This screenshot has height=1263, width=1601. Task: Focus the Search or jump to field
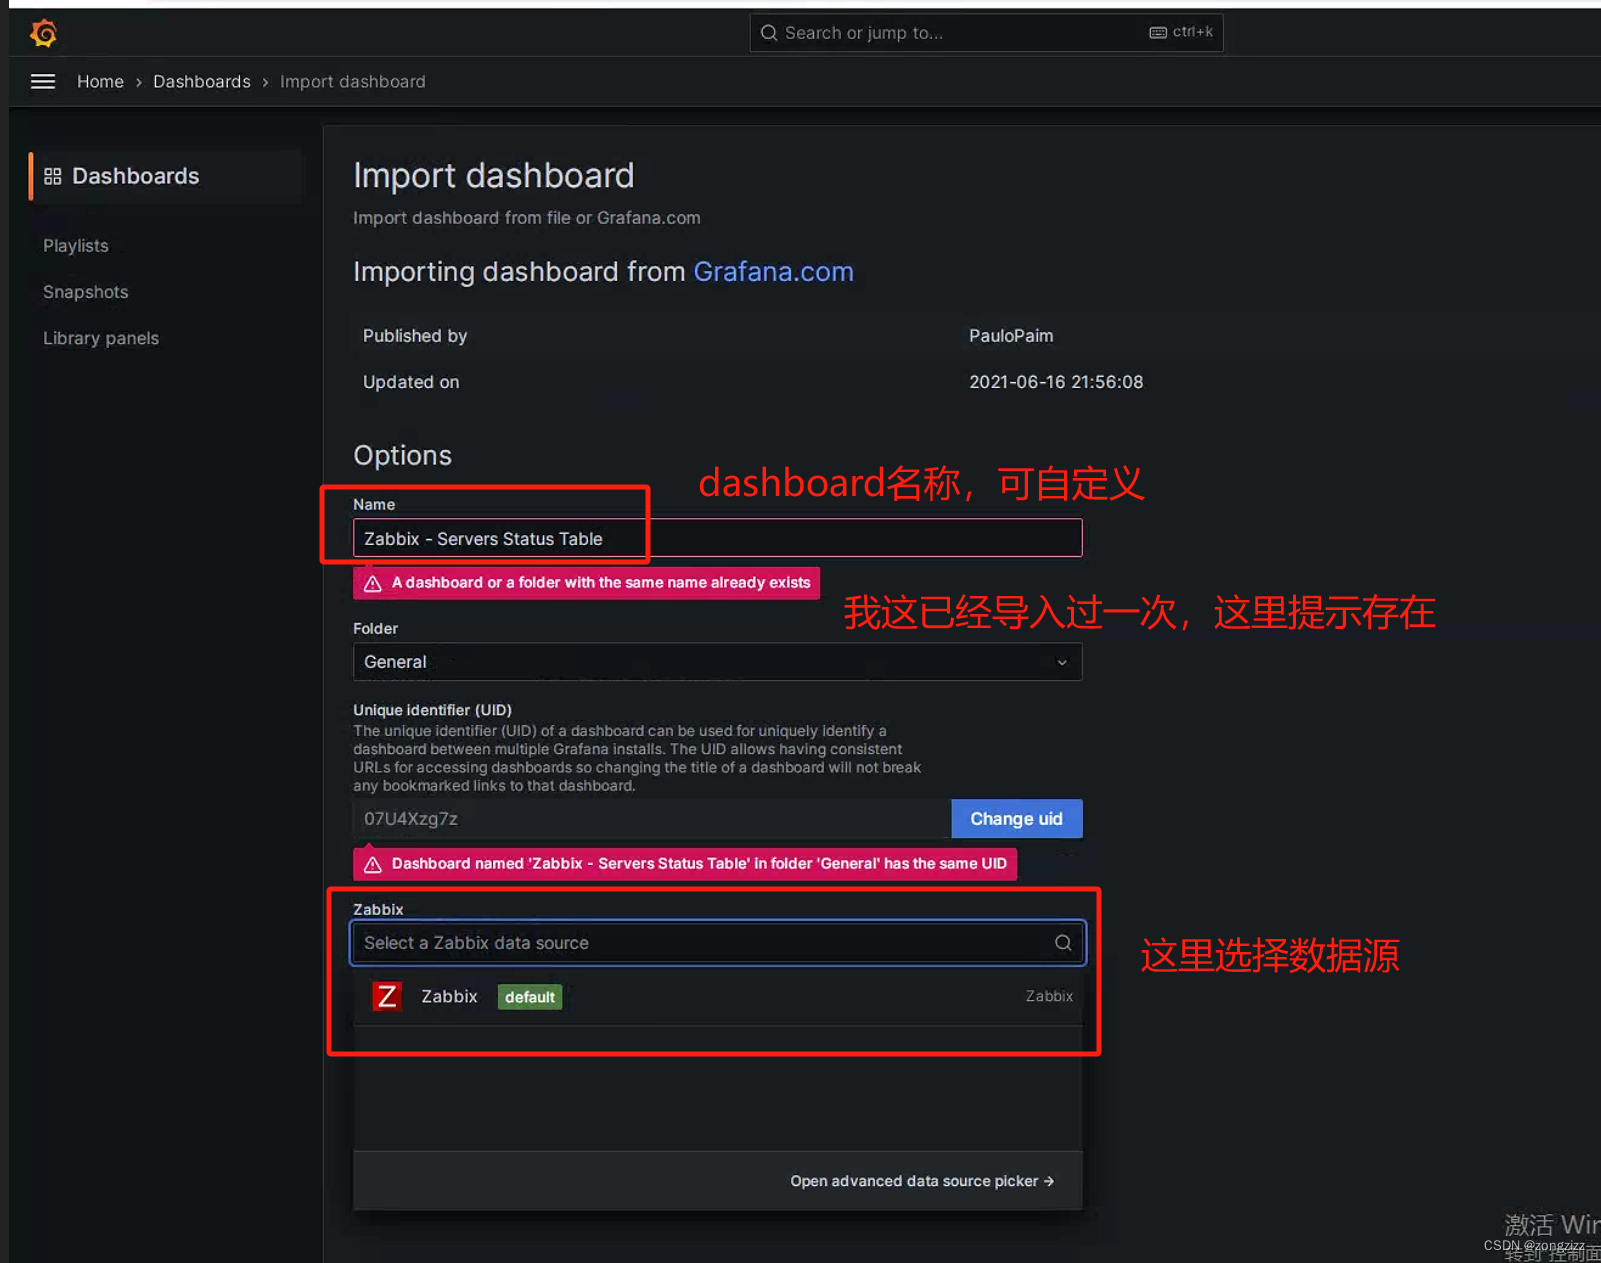[986, 33]
